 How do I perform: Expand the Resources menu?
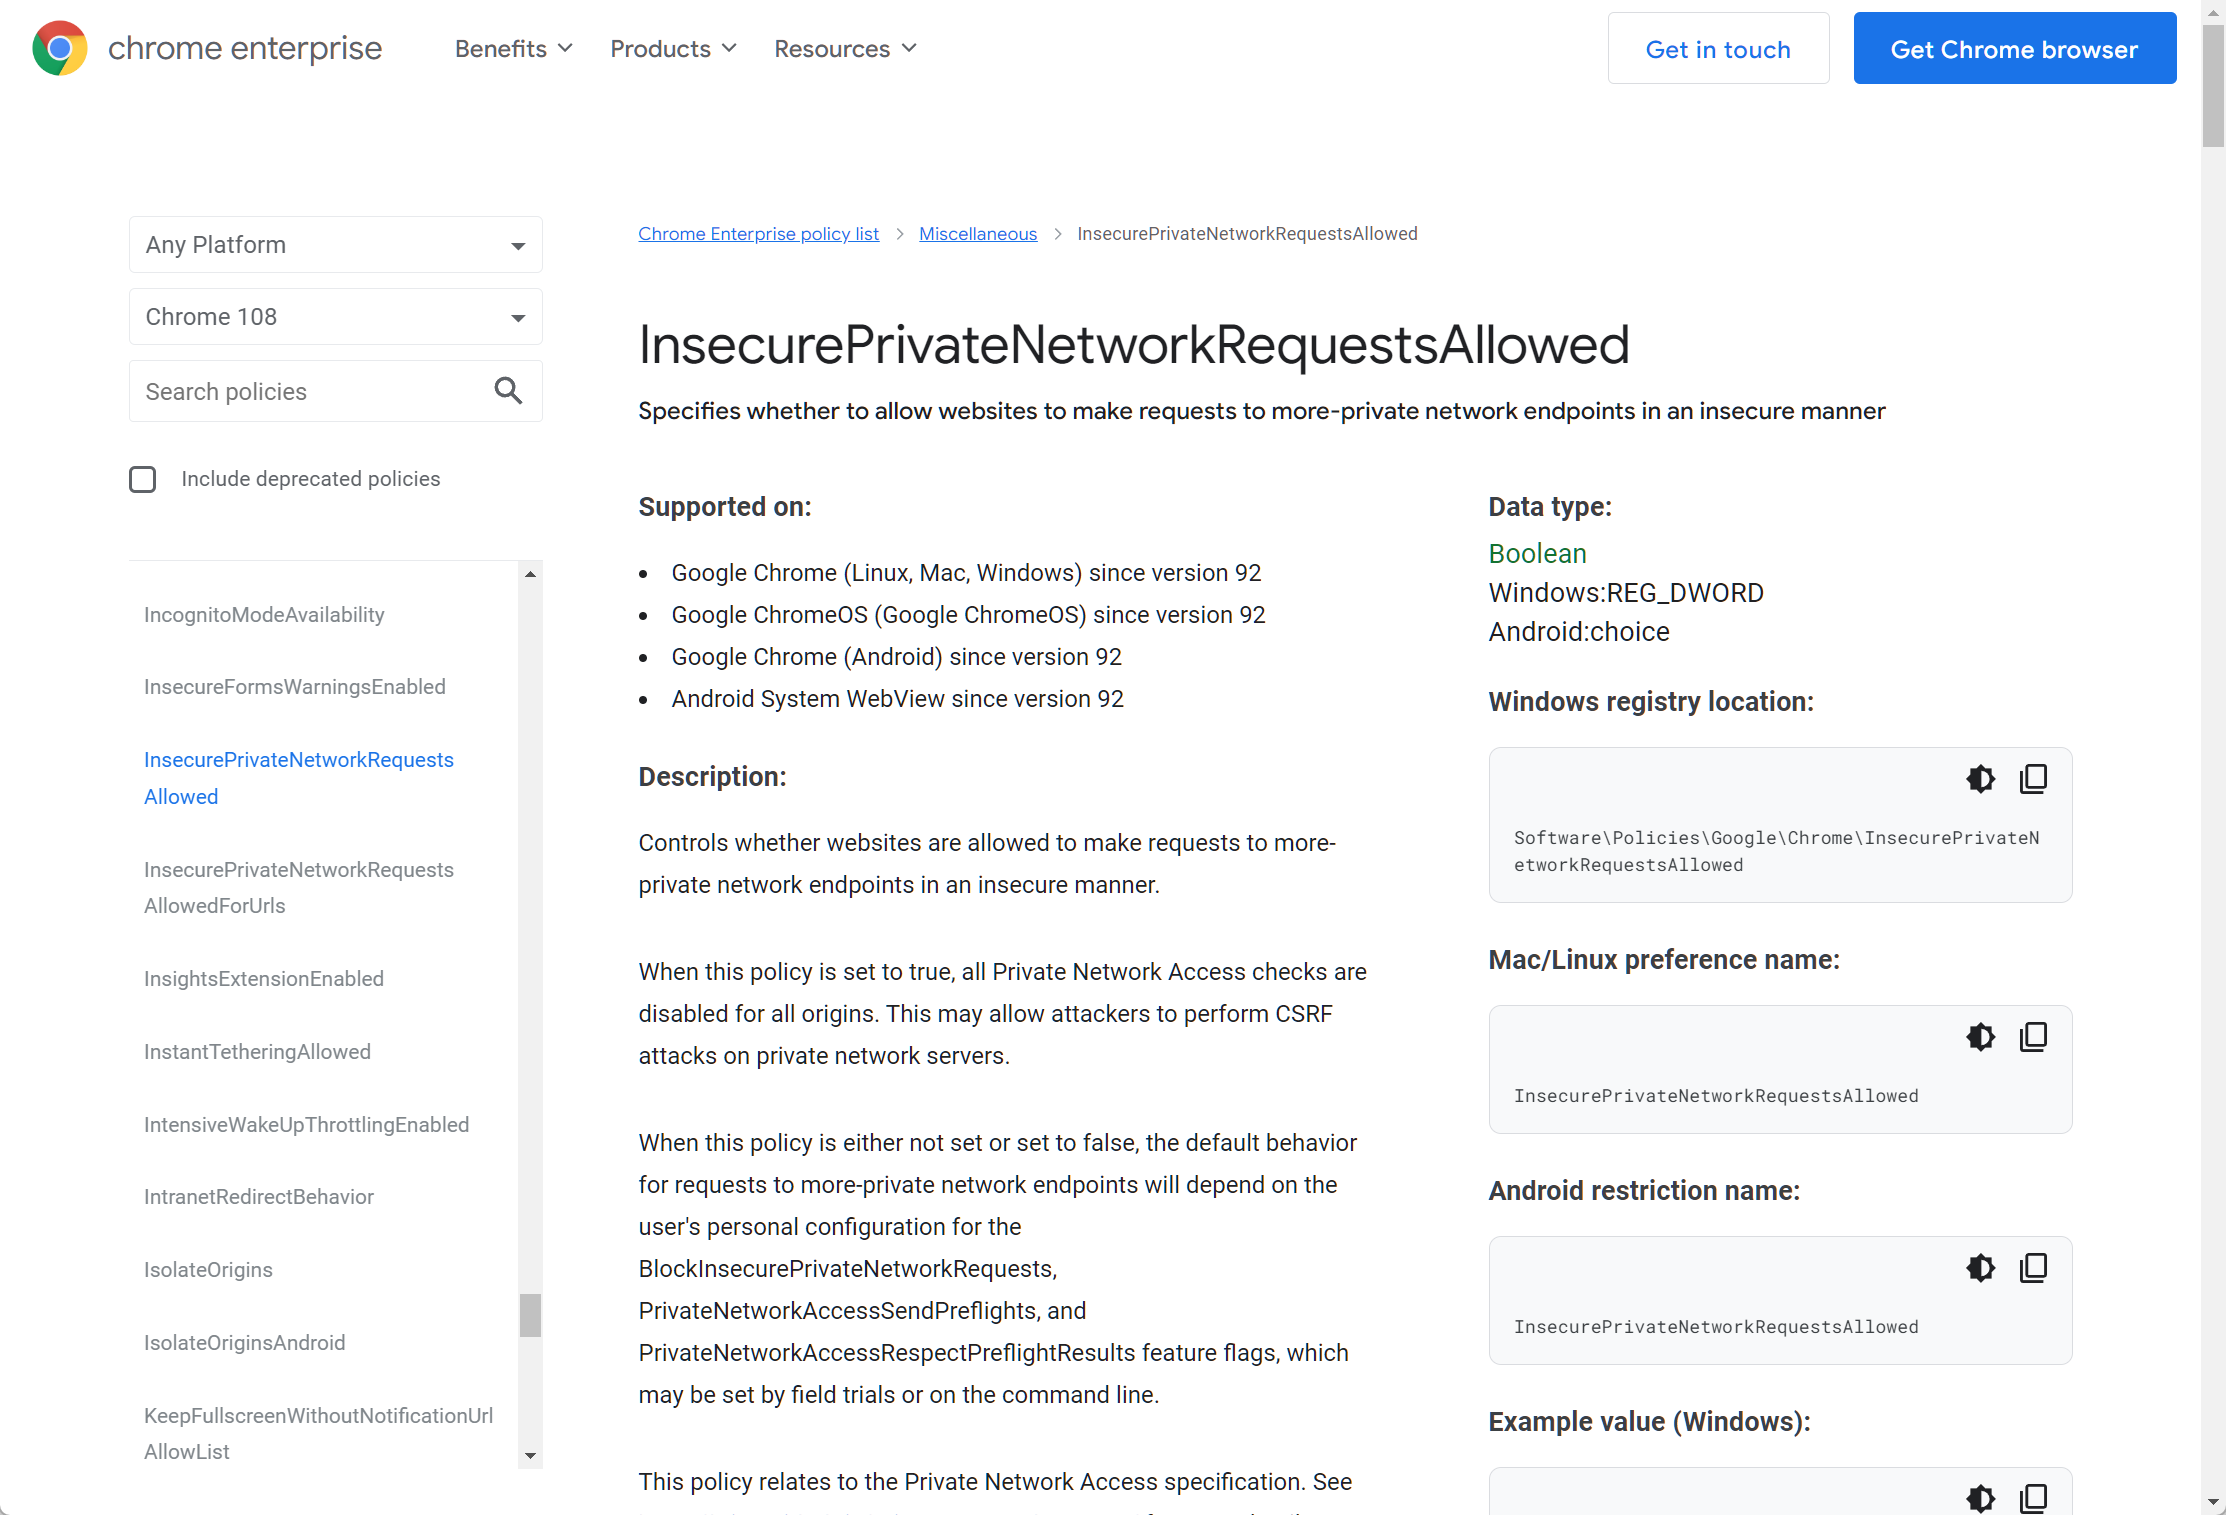(x=845, y=49)
